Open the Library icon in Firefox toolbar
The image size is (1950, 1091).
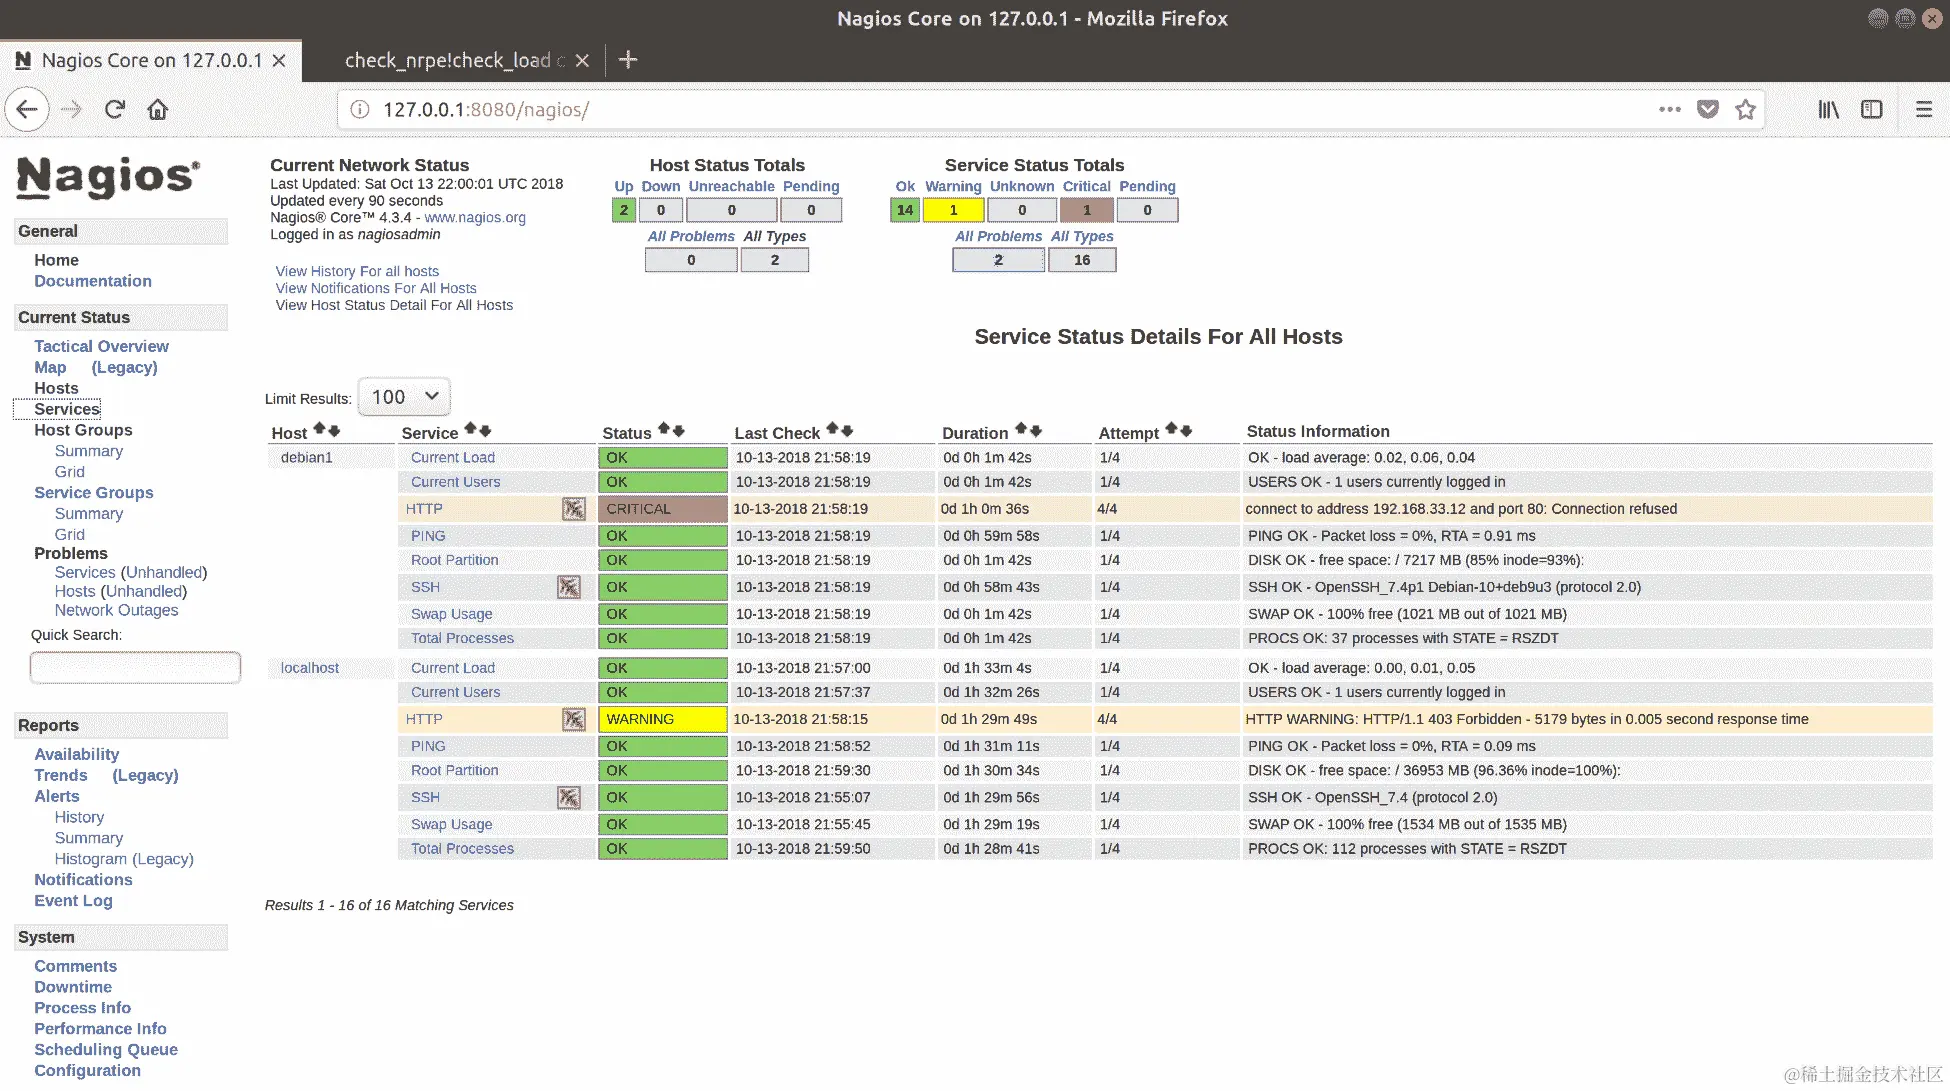coord(1828,109)
